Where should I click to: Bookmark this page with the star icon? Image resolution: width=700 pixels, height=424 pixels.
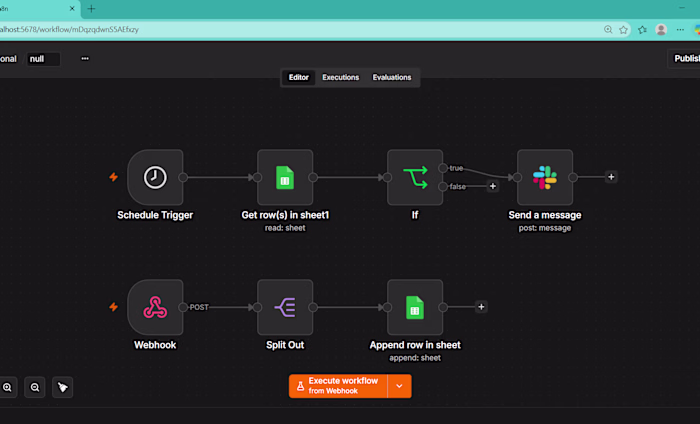(x=624, y=29)
